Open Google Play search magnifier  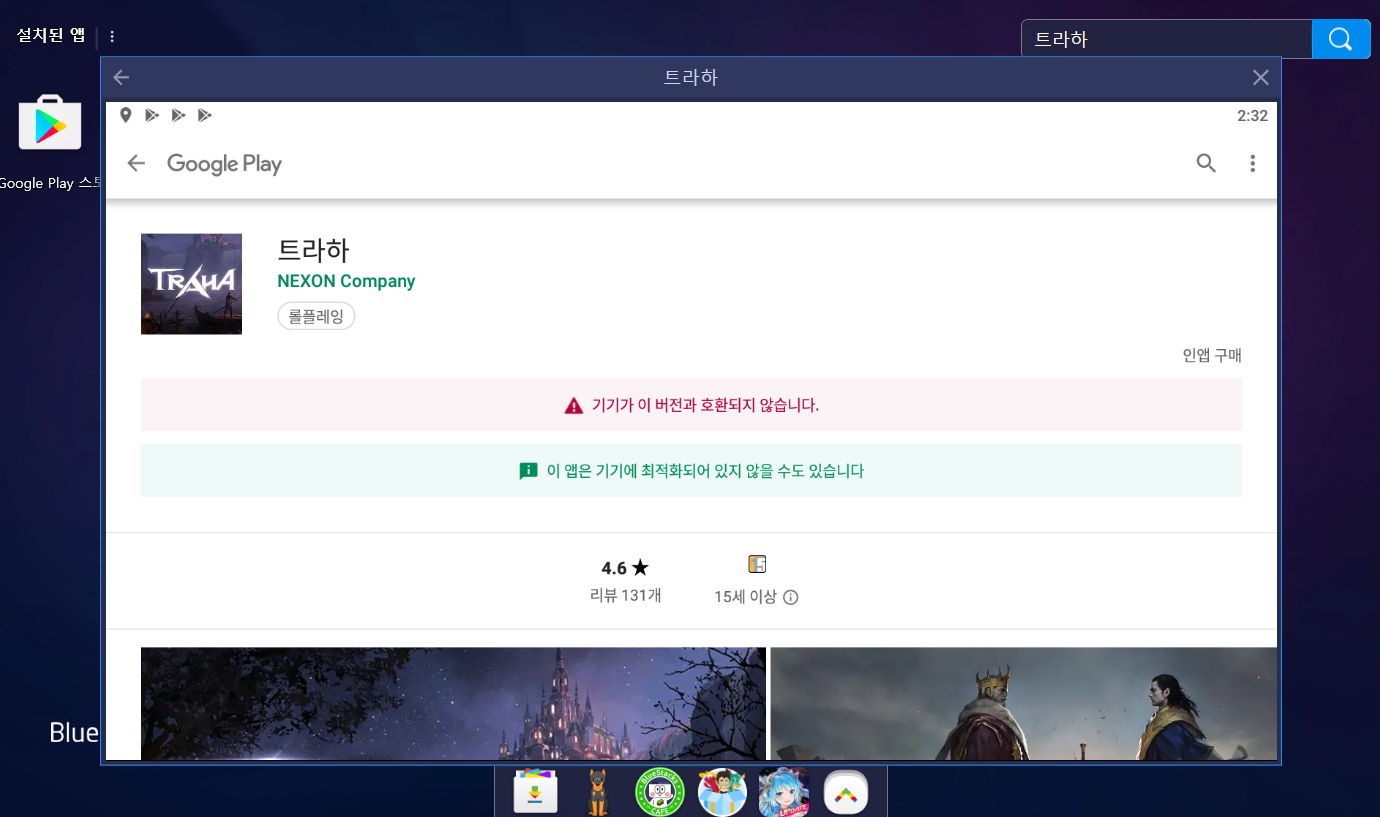pyautogui.click(x=1206, y=163)
